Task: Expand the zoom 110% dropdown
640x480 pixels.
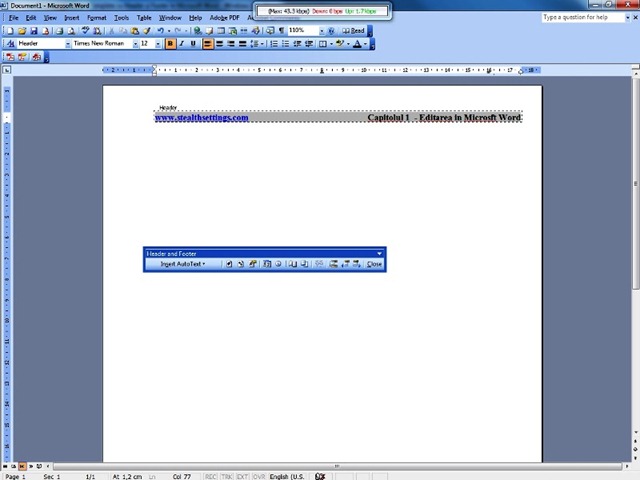Action: [322, 31]
